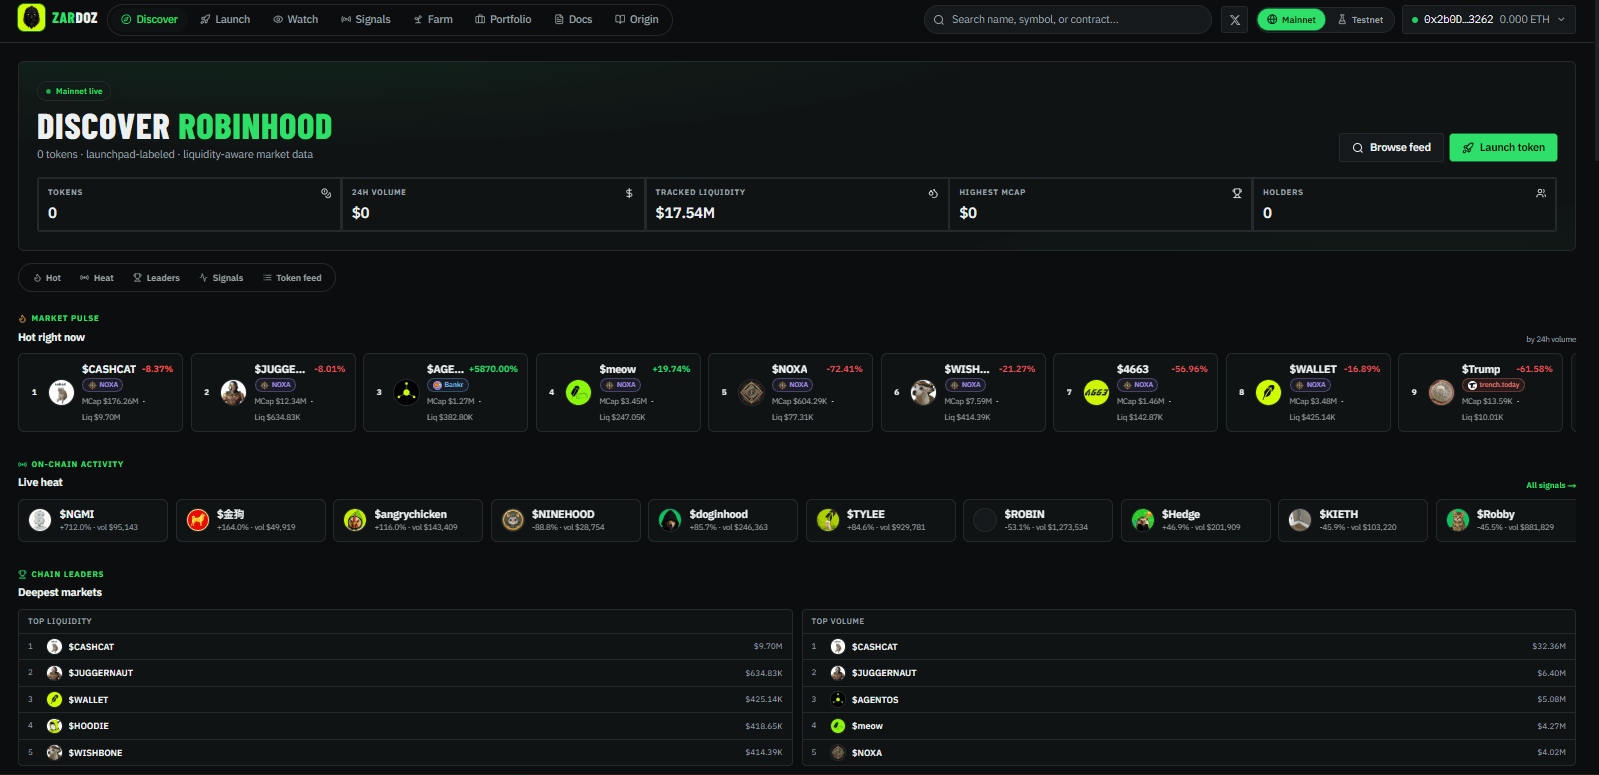Viewport: 1599px width, 775px height.
Task: Click the $meow green token avatar
Action: (x=579, y=392)
